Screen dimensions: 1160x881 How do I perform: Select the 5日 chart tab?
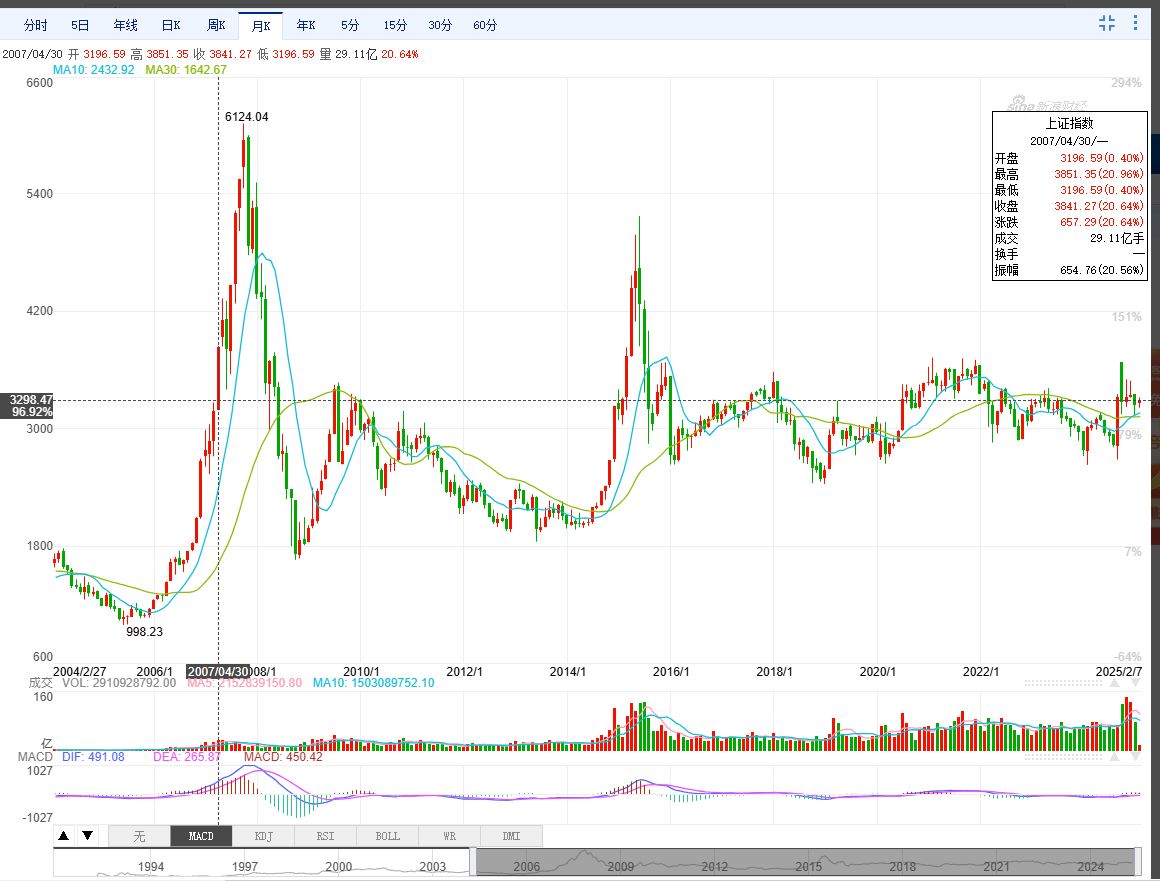pyautogui.click(x=80, y=25)
